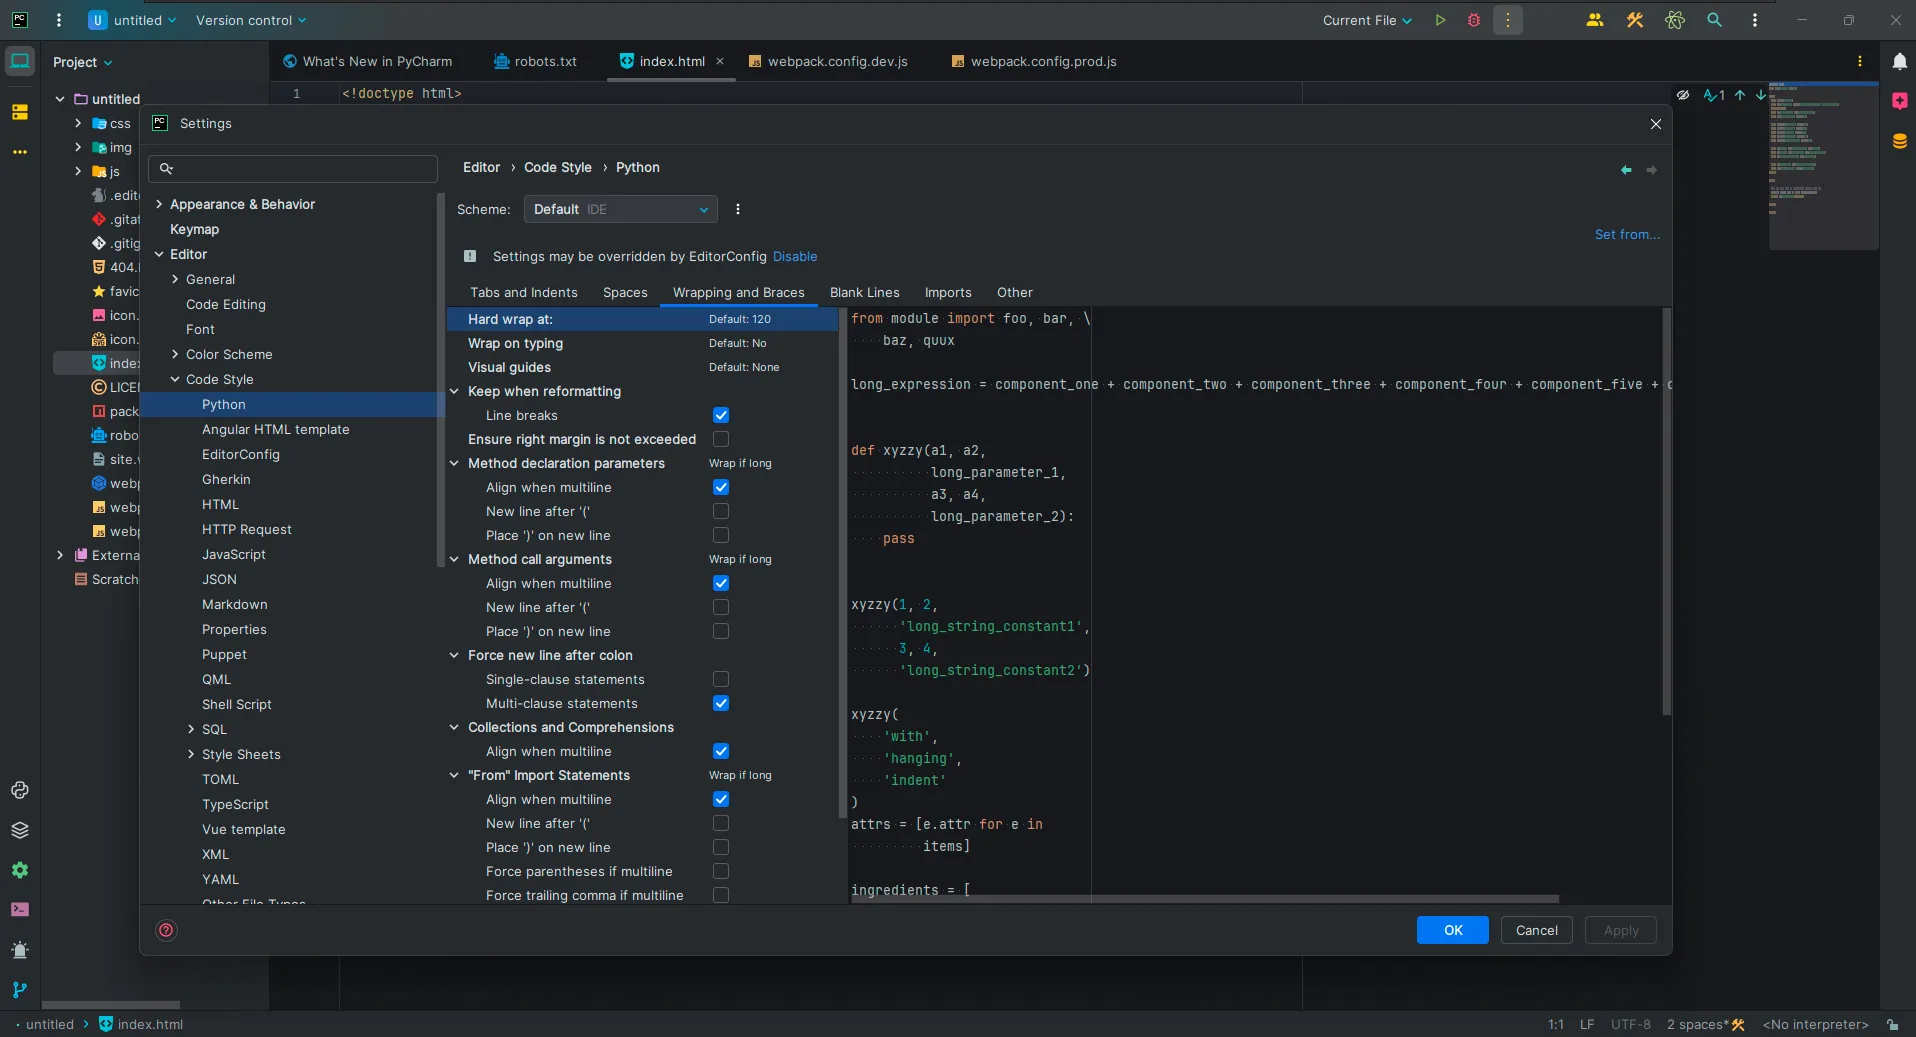Open the Notifications bell icon
The height and width of the screenshot is (1037, 1916).
coord(1899,62)
